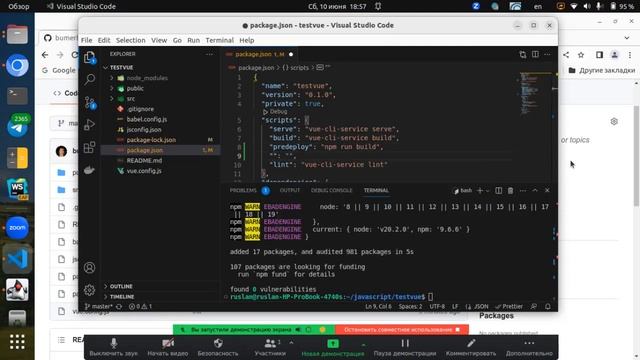Open vue.config.js in the explorer

coord(144,171)
